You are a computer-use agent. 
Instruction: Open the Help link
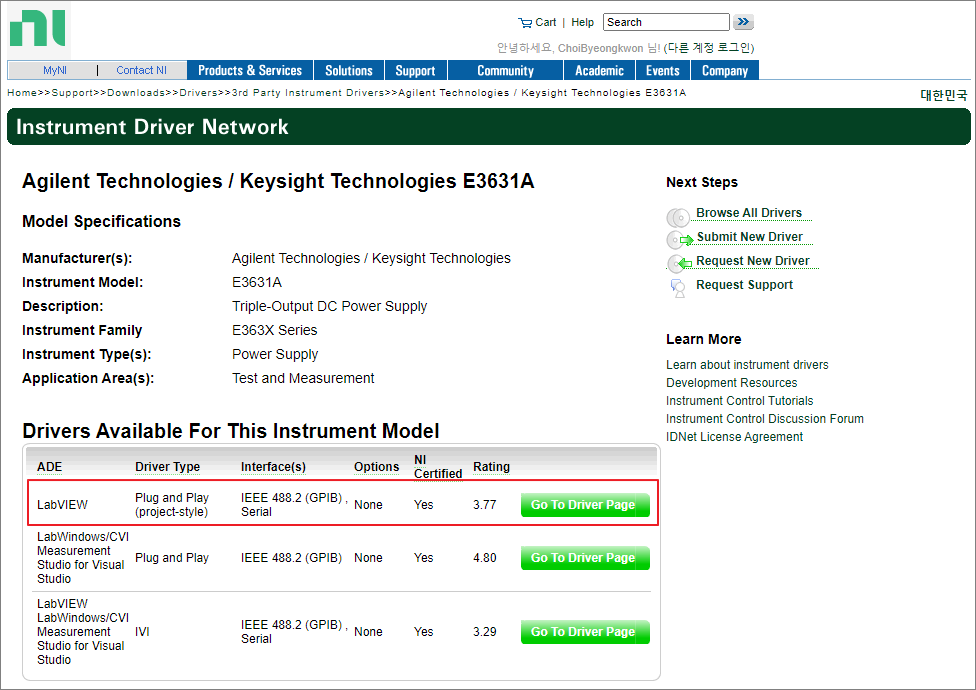(x=583, y=22)
